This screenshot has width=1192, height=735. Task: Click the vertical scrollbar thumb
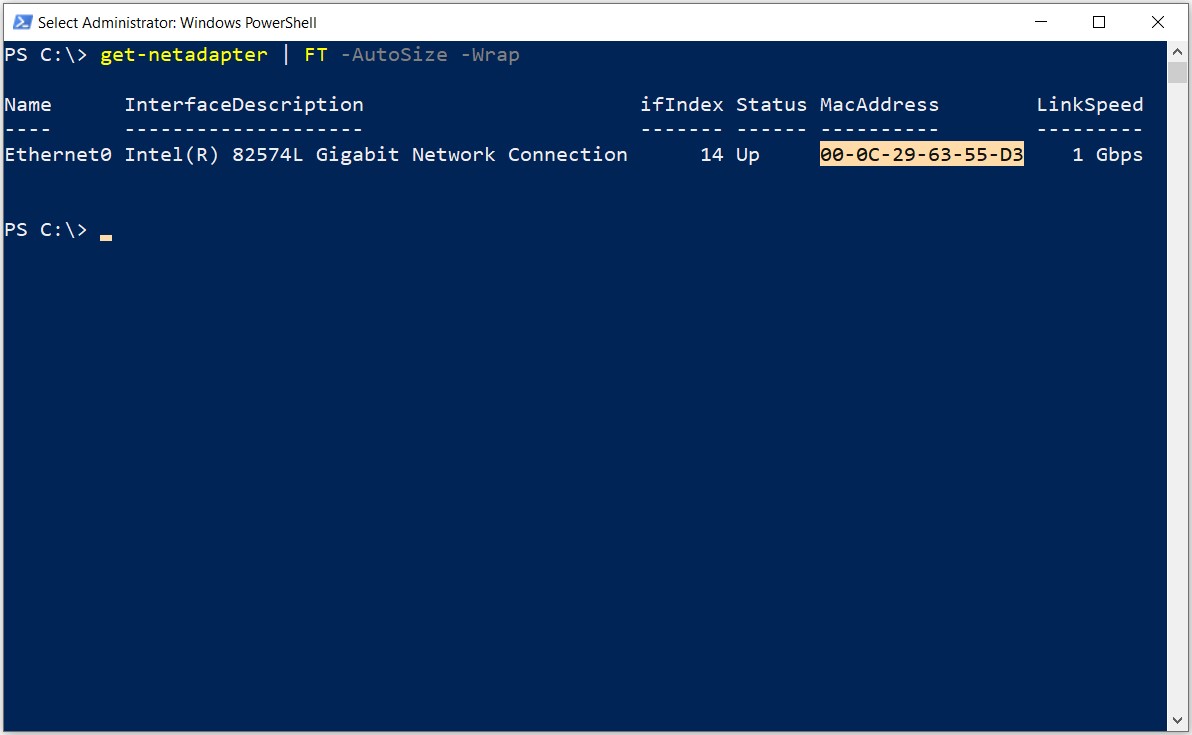[x=1178, y=73]
